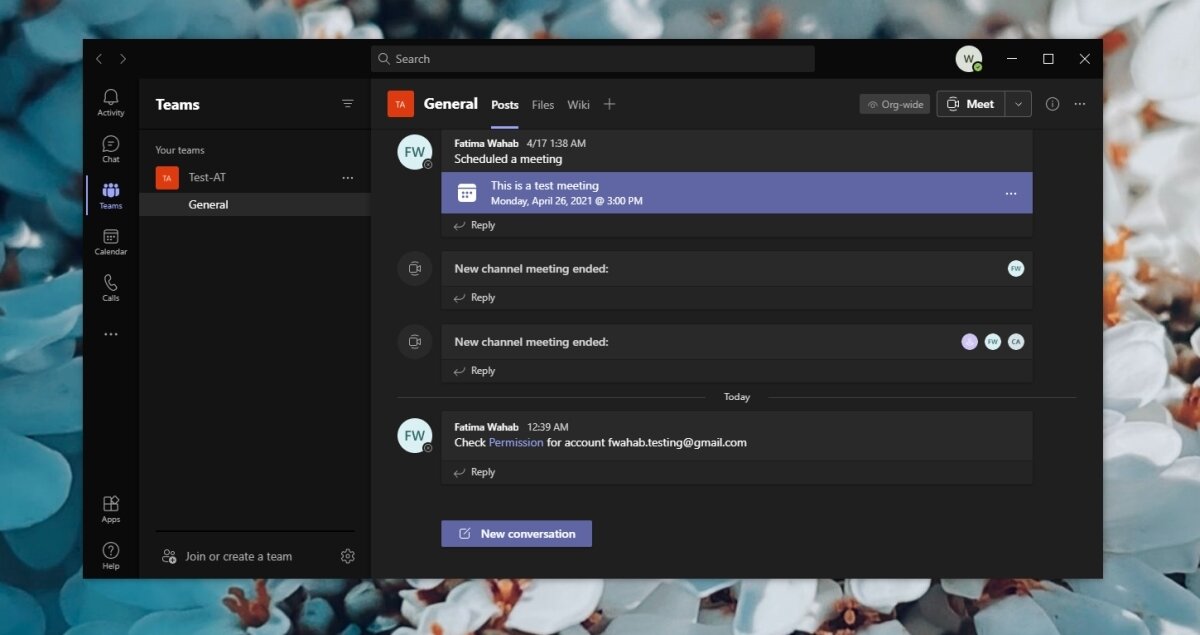Start a New conversation
1200x635 pixels.
coord(516,534)
